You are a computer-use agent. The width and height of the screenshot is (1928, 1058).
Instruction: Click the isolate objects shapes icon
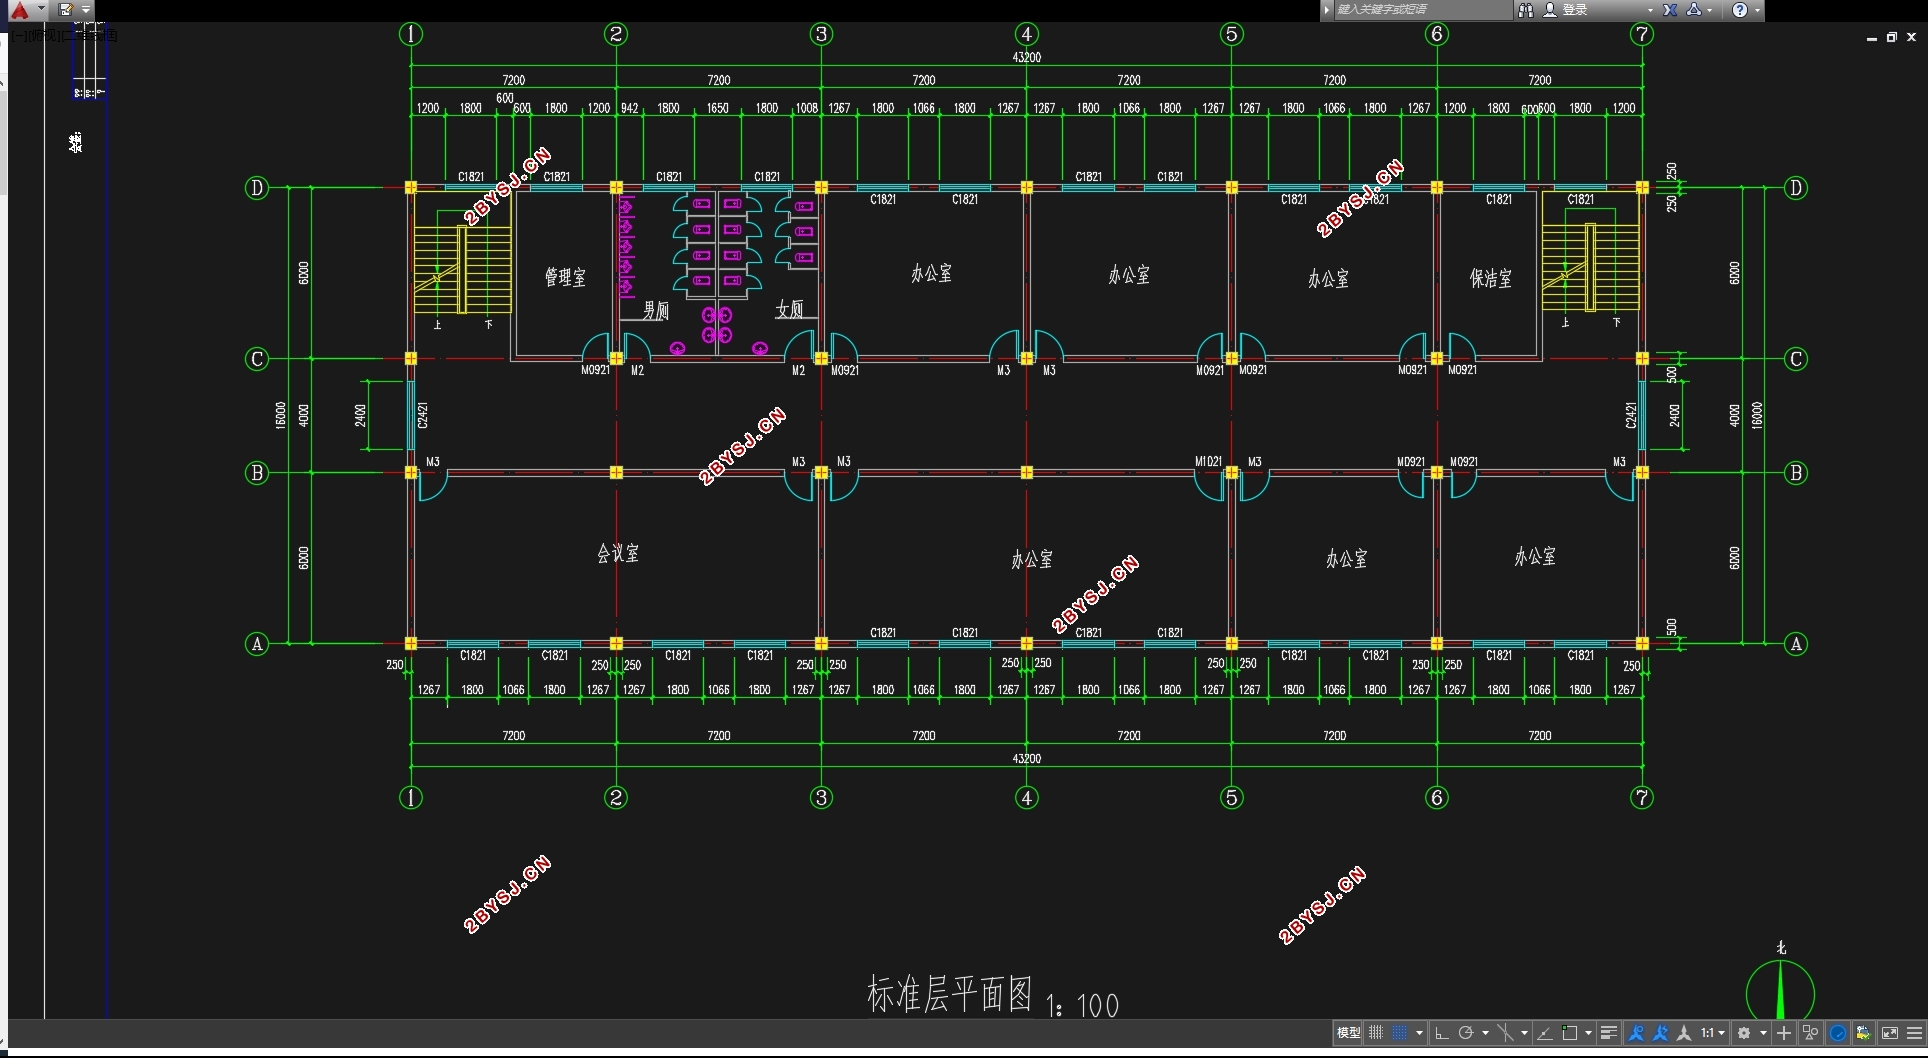[x=1810, y=1033]
